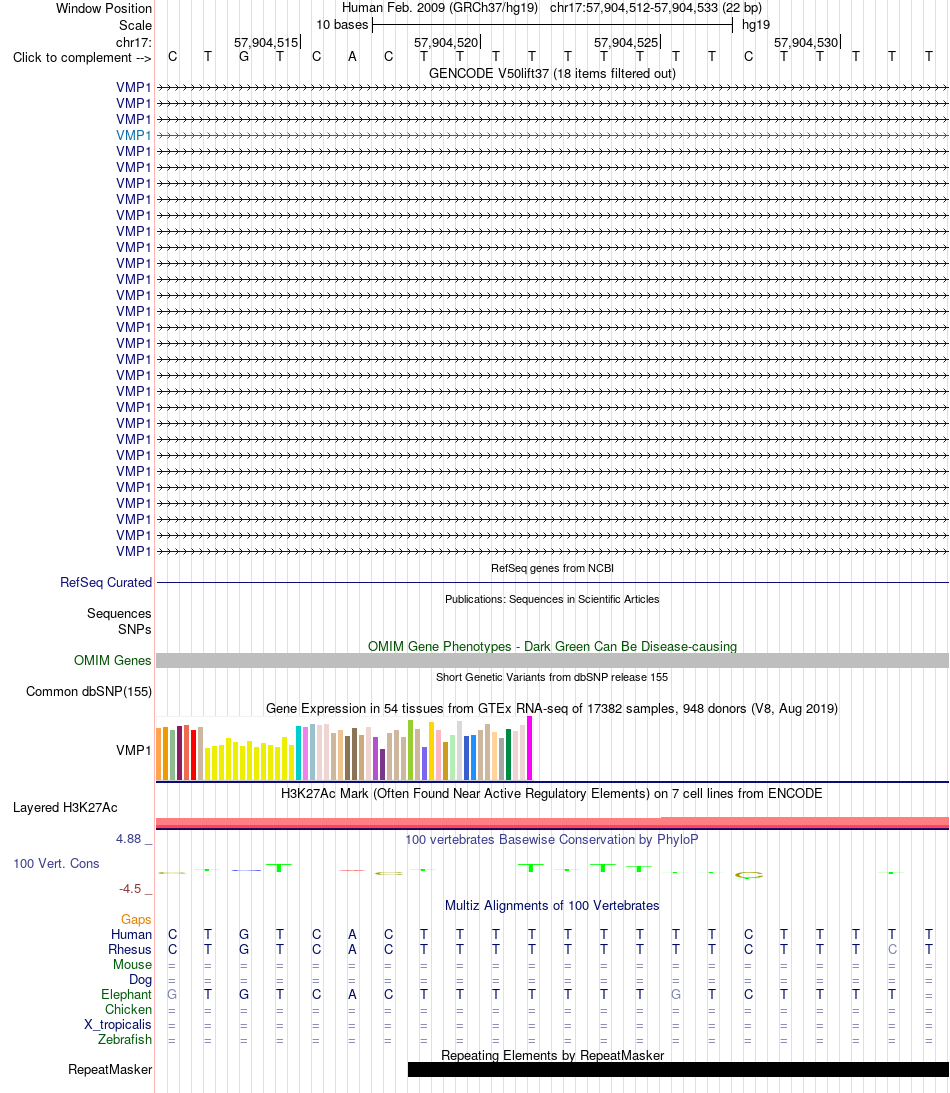Click the RefSeq Curated track label
Image resolution: width=950 pixels, height=1093 pixels.
(x=106, y=582)
